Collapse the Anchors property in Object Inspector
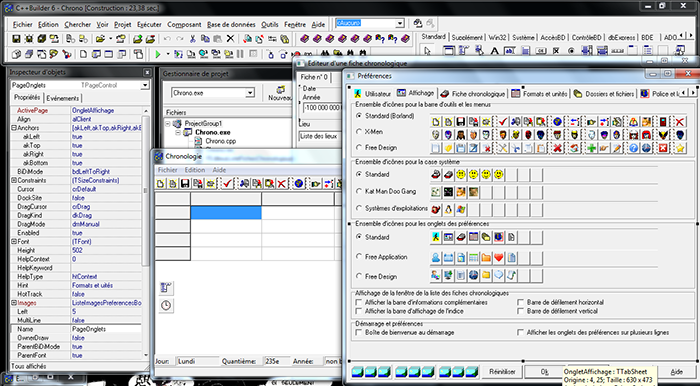Screen dimensions: 700x386 13,128
